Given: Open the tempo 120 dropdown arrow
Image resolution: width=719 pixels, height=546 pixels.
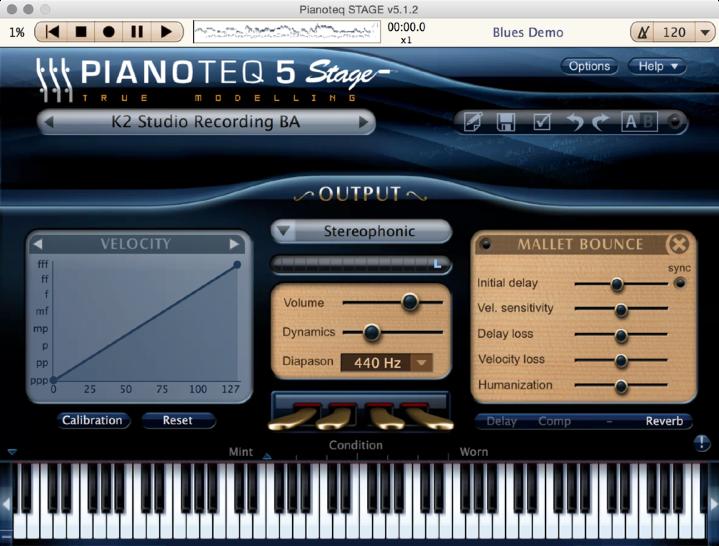Looking at the screenshot, I should coord(705,32).
